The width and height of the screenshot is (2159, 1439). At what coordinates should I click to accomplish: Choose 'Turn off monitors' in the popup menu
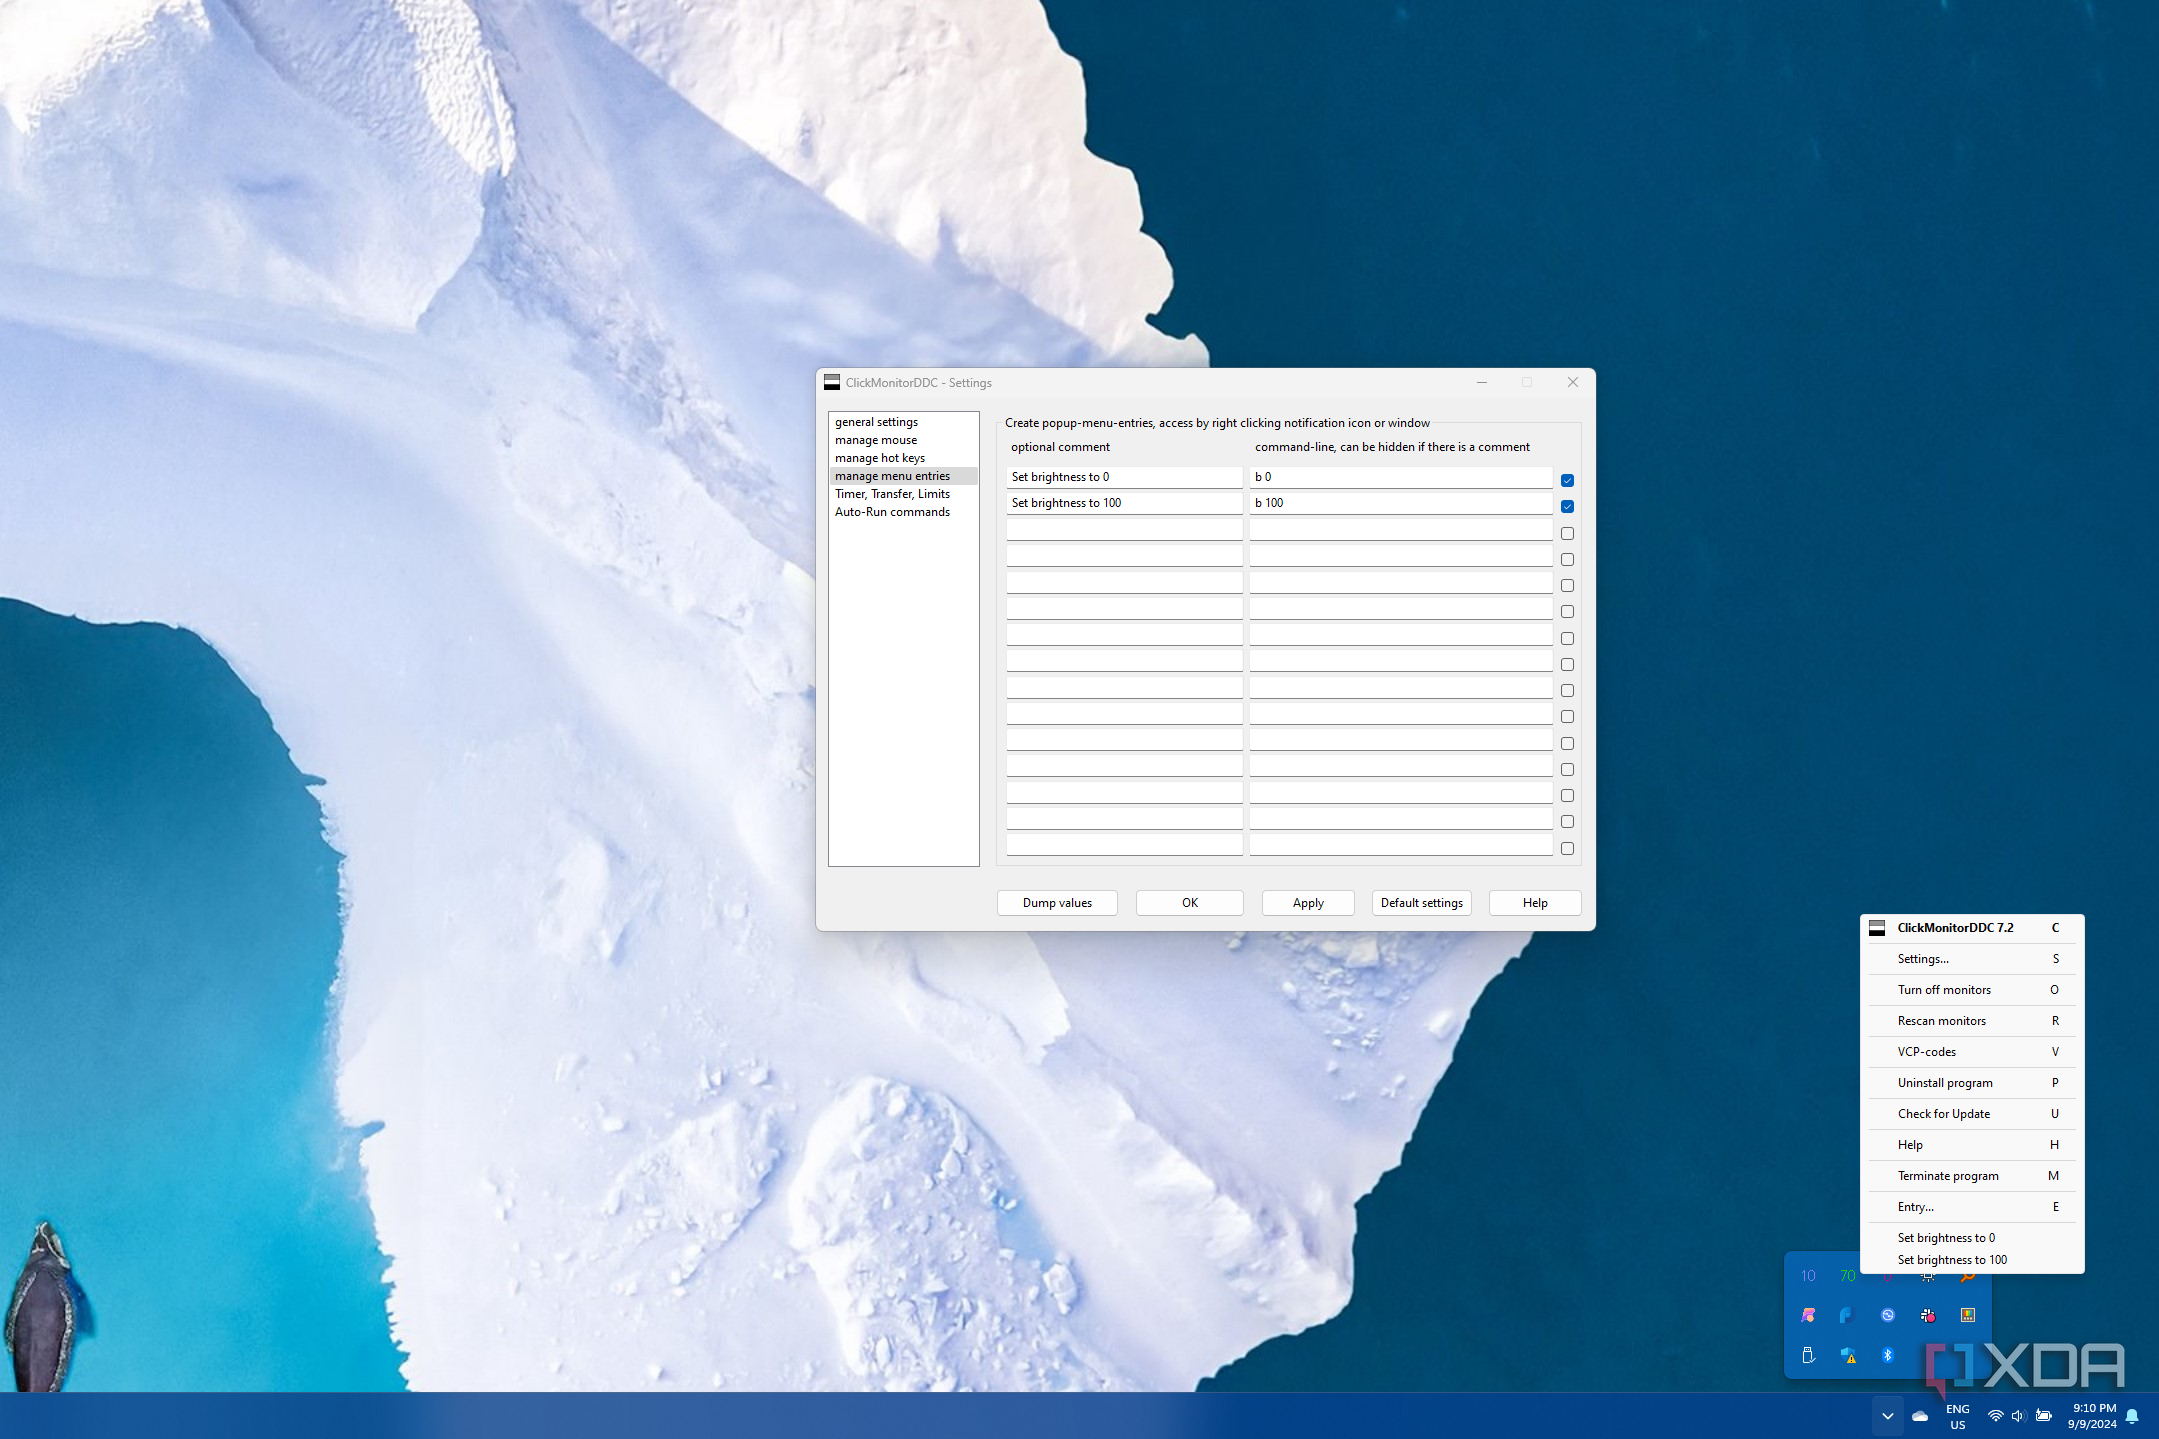1972,990
